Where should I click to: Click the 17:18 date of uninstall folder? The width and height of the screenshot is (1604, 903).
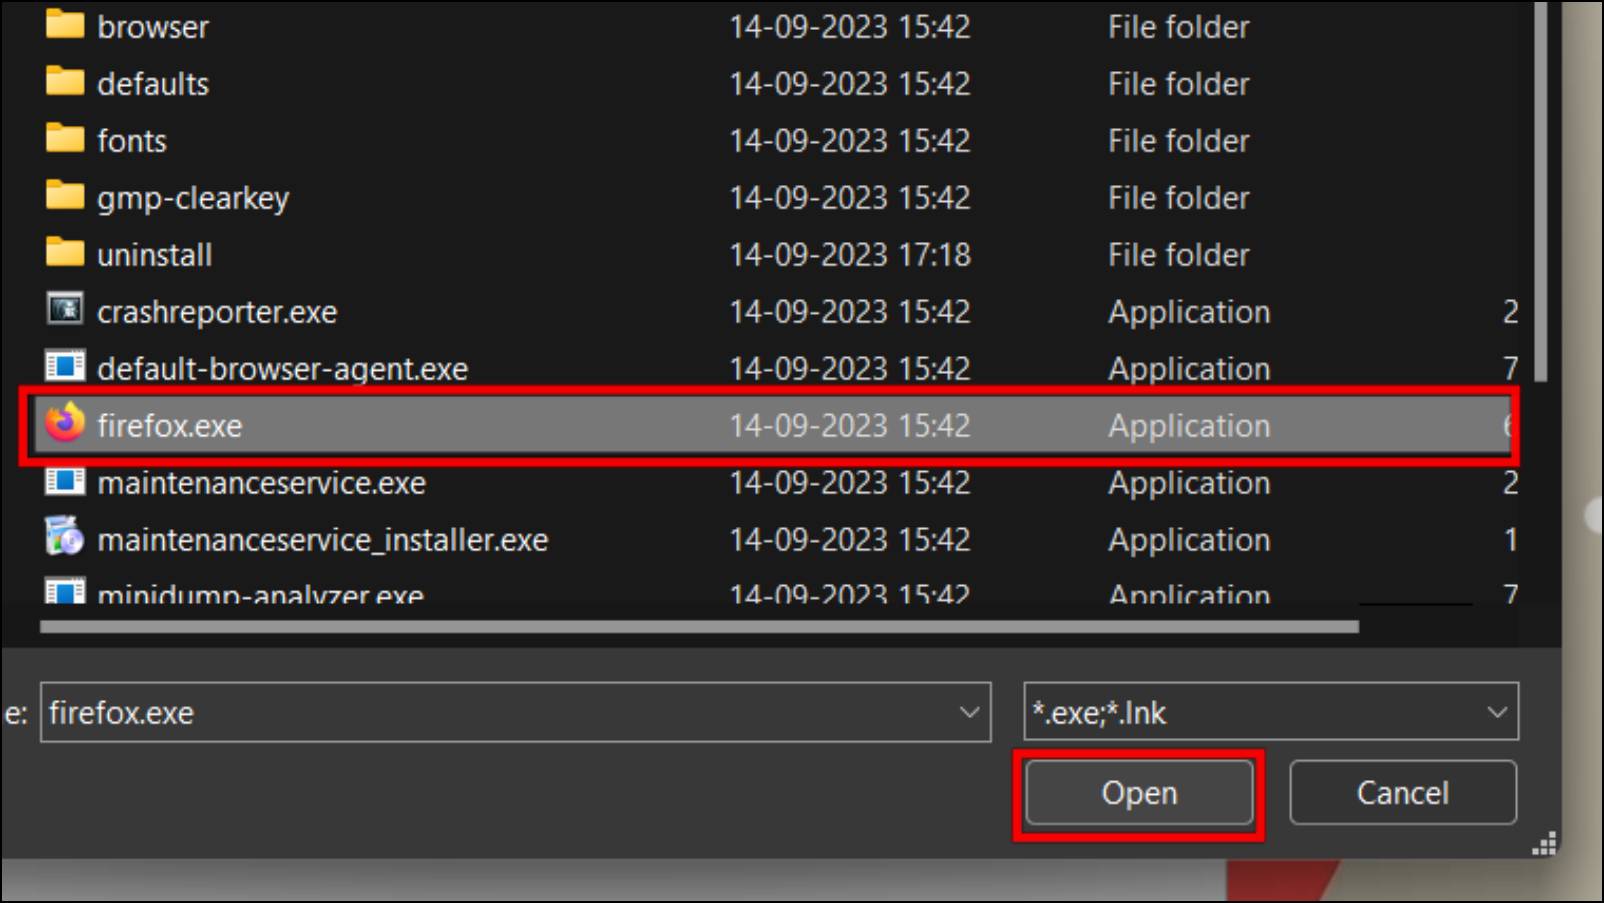coord(850,255)
